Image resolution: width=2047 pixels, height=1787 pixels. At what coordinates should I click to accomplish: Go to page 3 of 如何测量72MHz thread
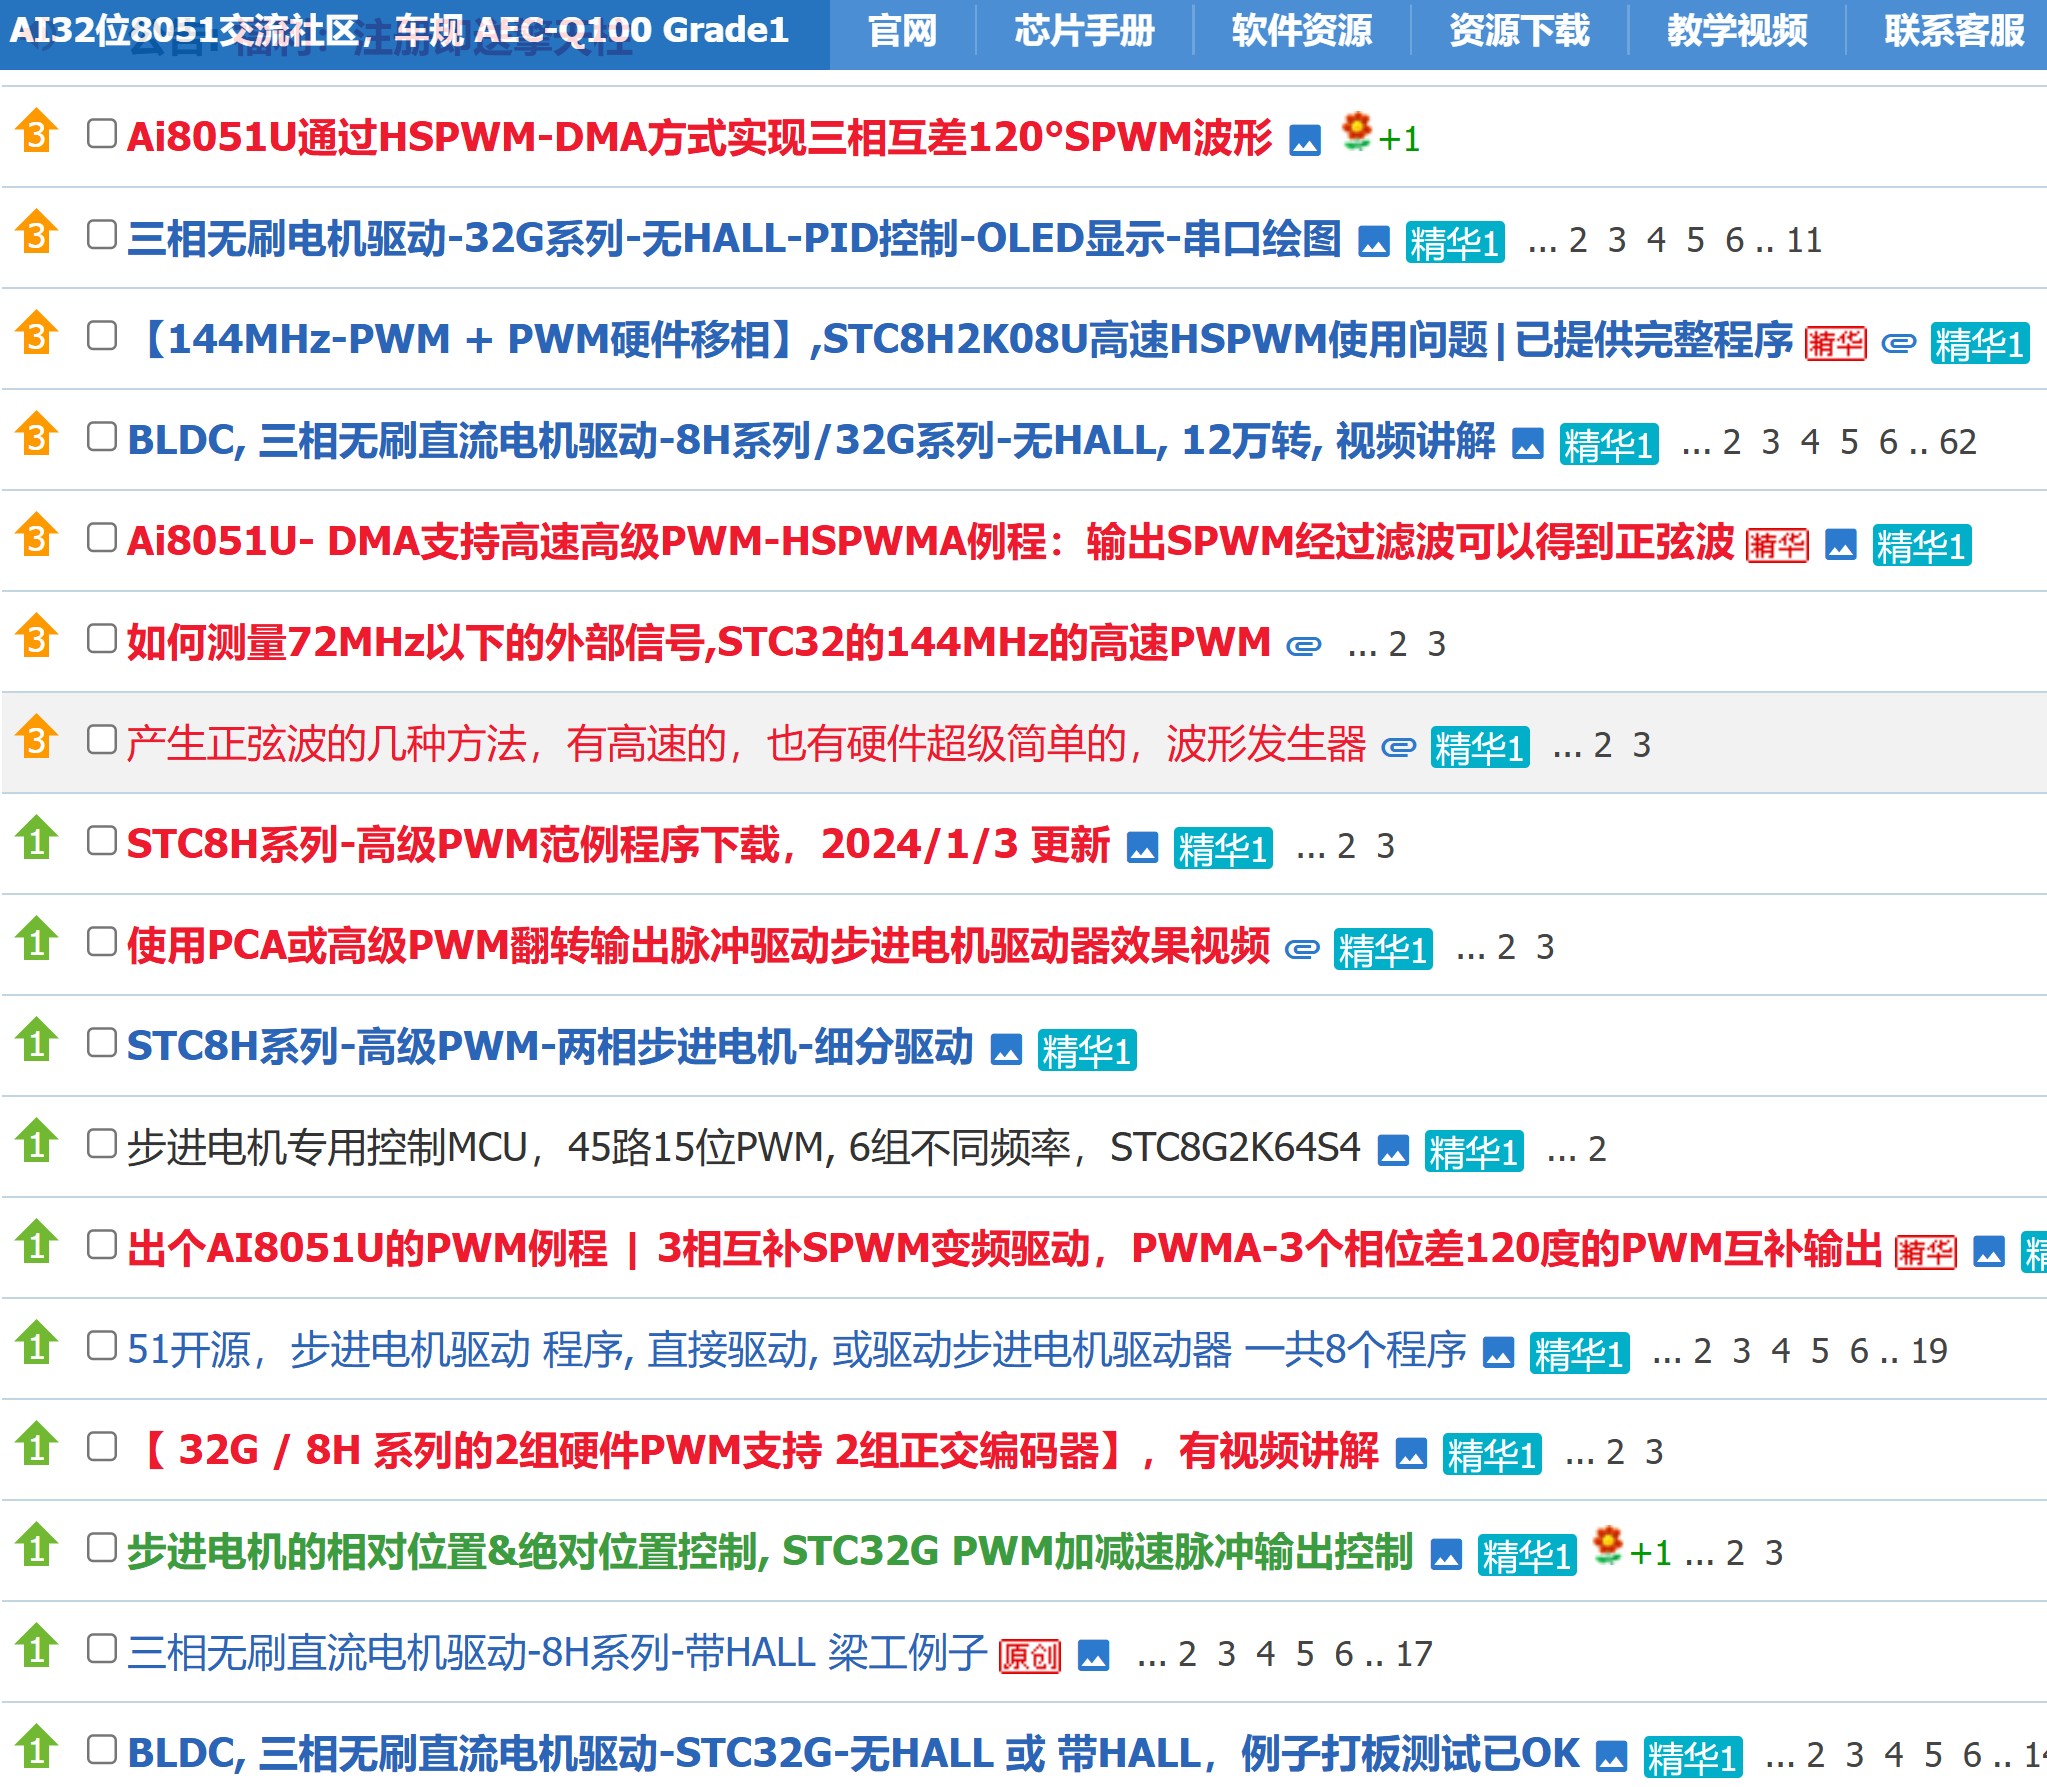pyautogui.click(x=1436, y=645)
